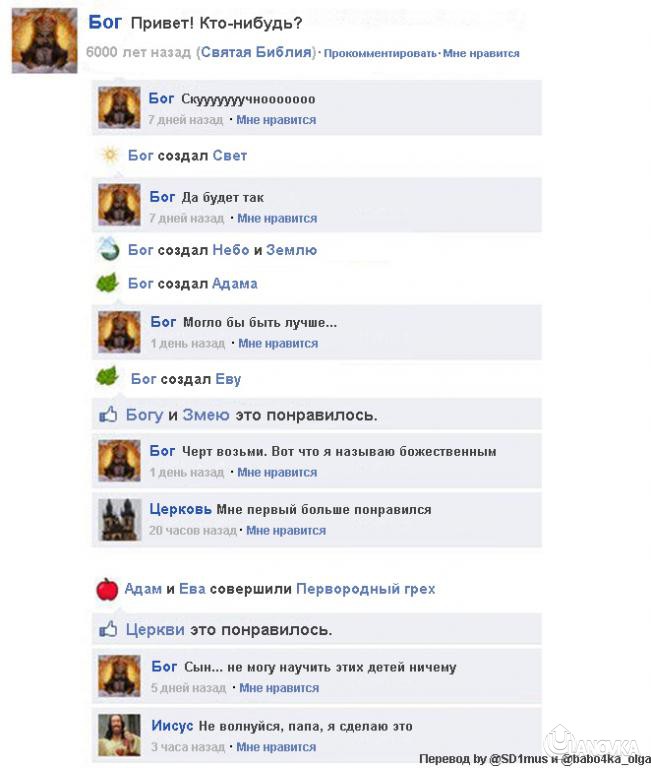Like the 'Скууууучнооооооо' comment
Screen dimensions: 651x768
tap(276, 120)
